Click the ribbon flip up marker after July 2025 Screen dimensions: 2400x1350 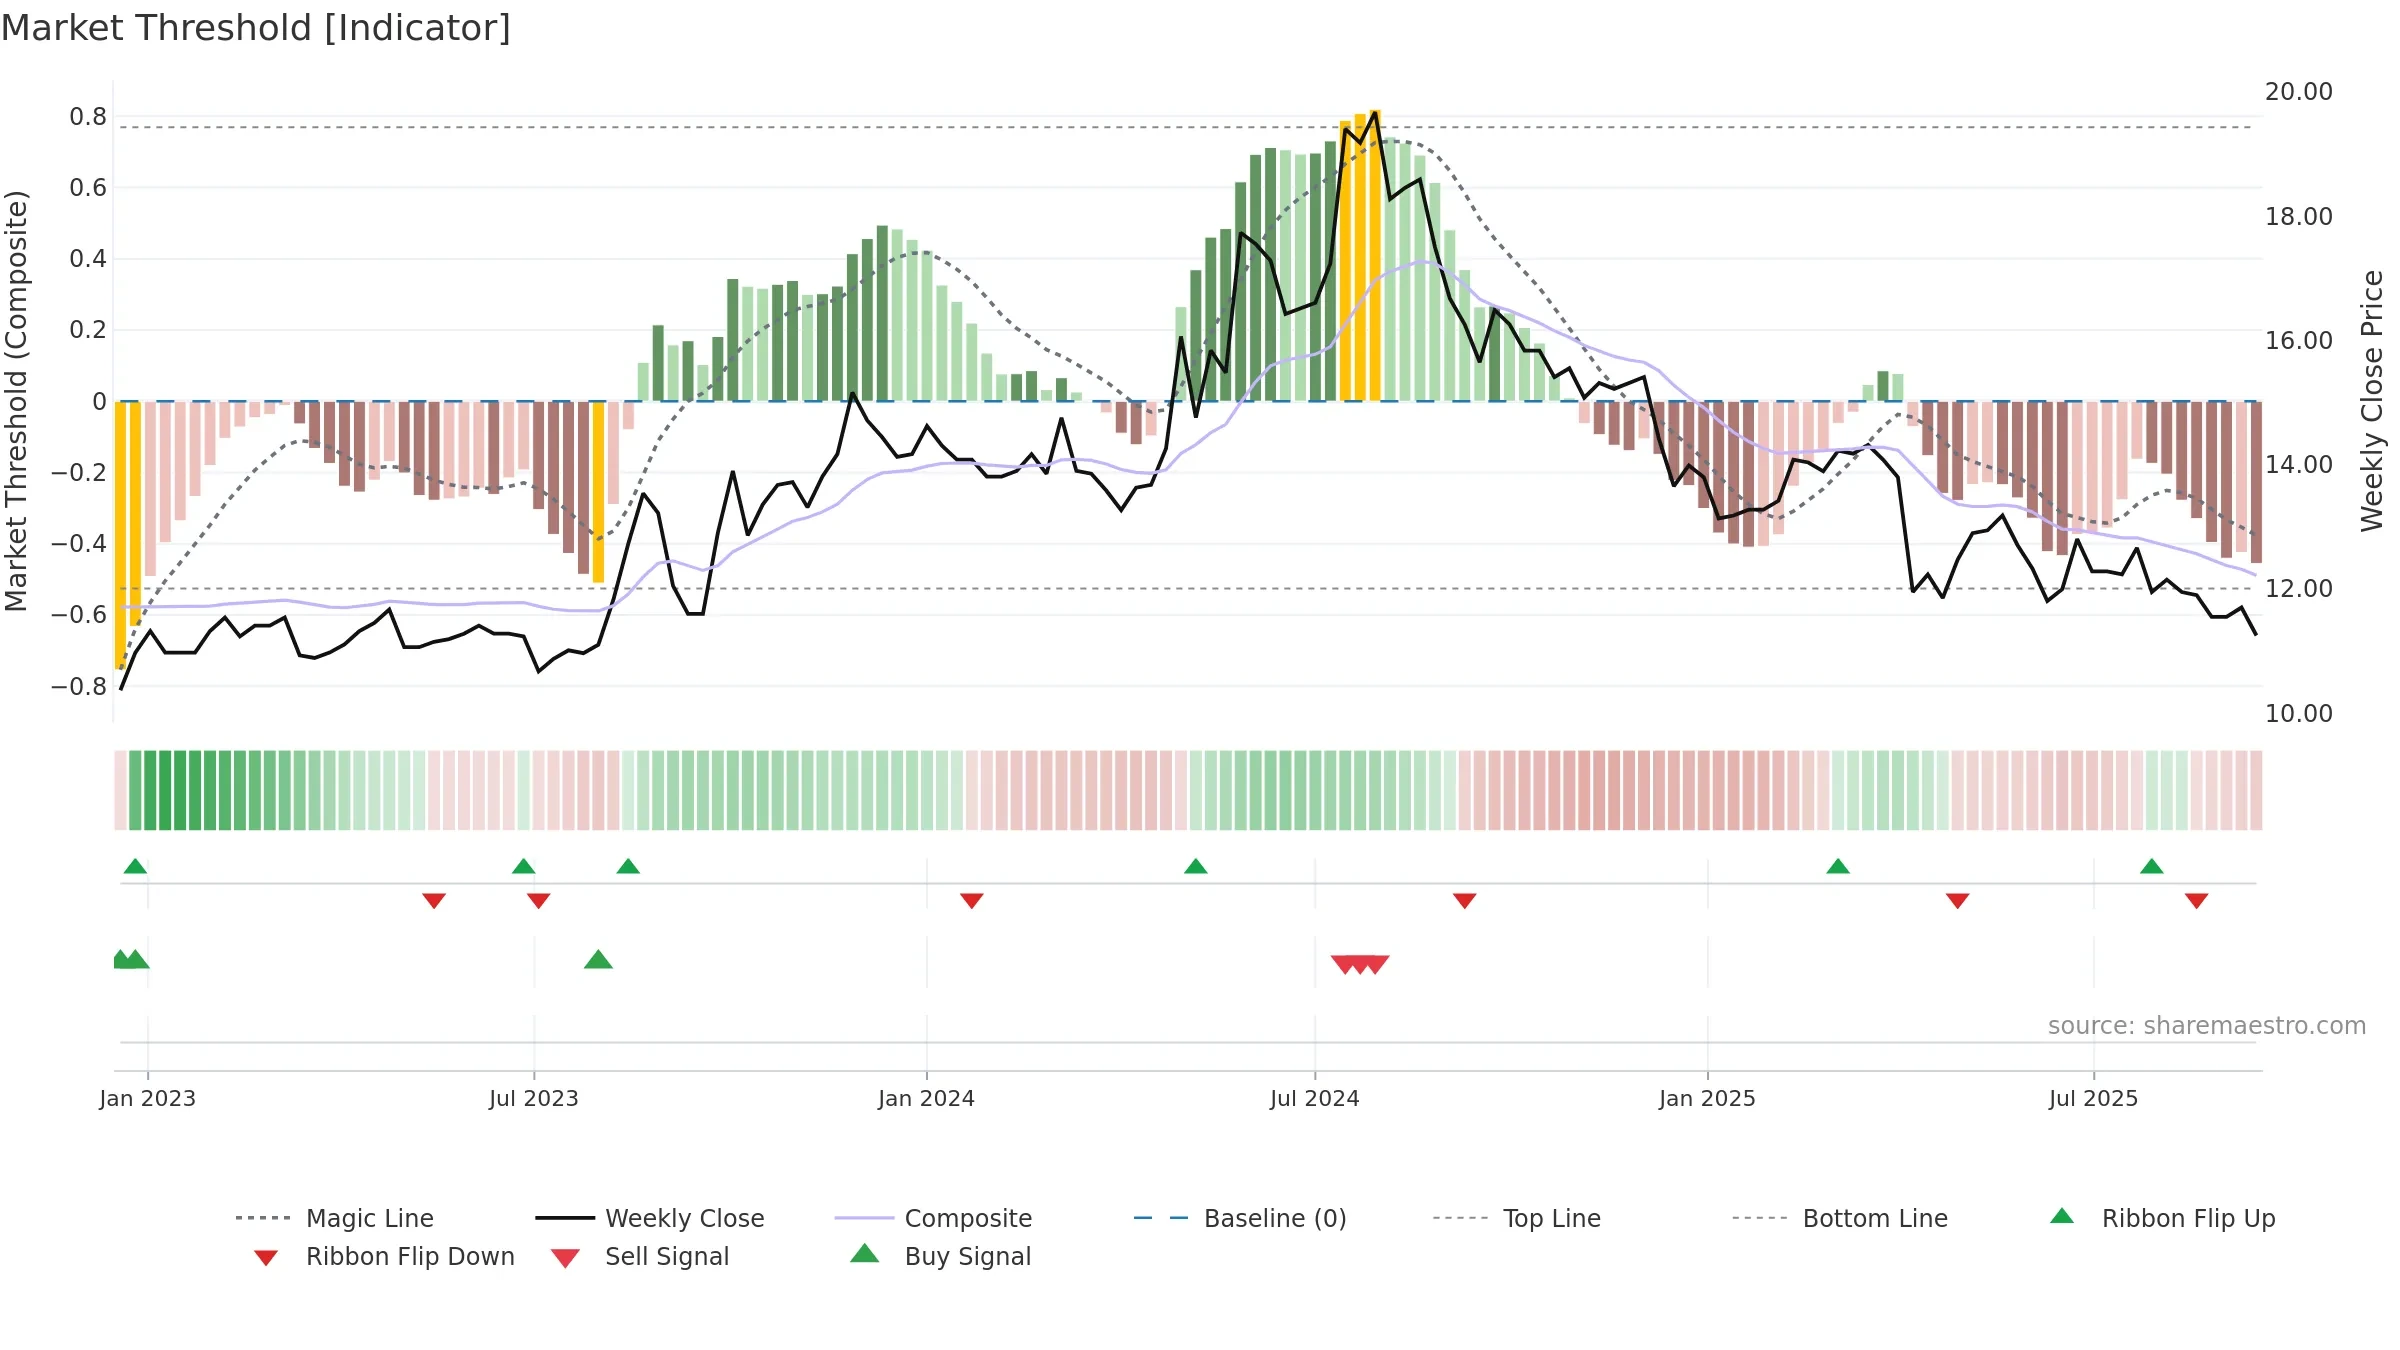pos(2152,865)
